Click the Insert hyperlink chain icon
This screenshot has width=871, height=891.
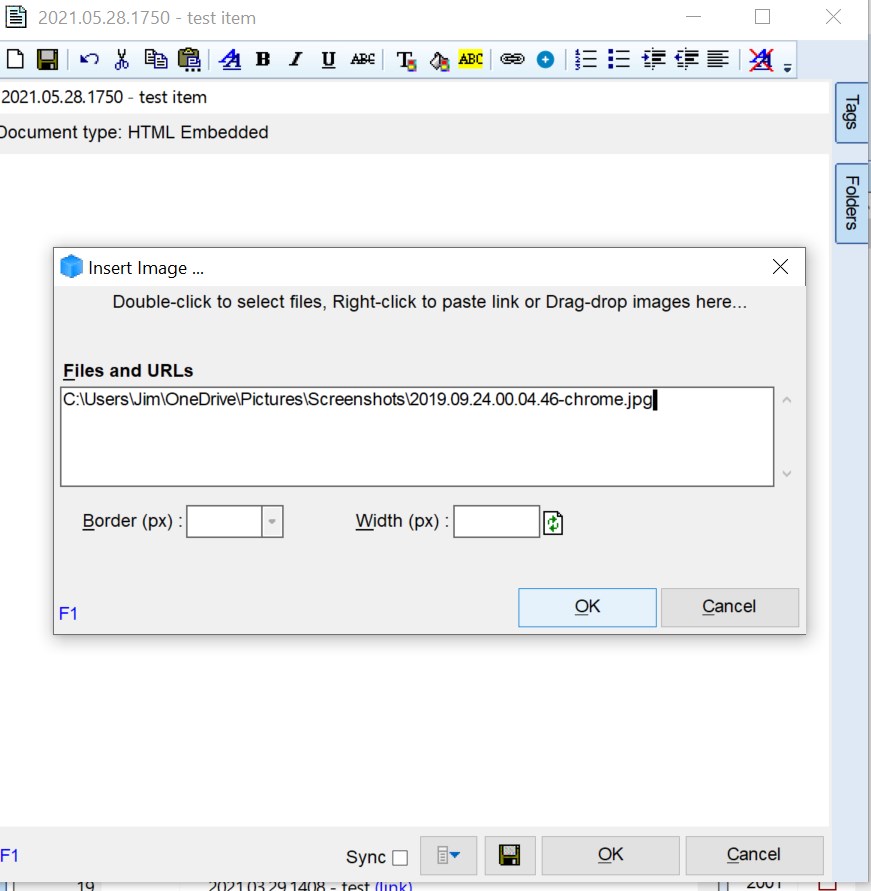coord(512,59)
